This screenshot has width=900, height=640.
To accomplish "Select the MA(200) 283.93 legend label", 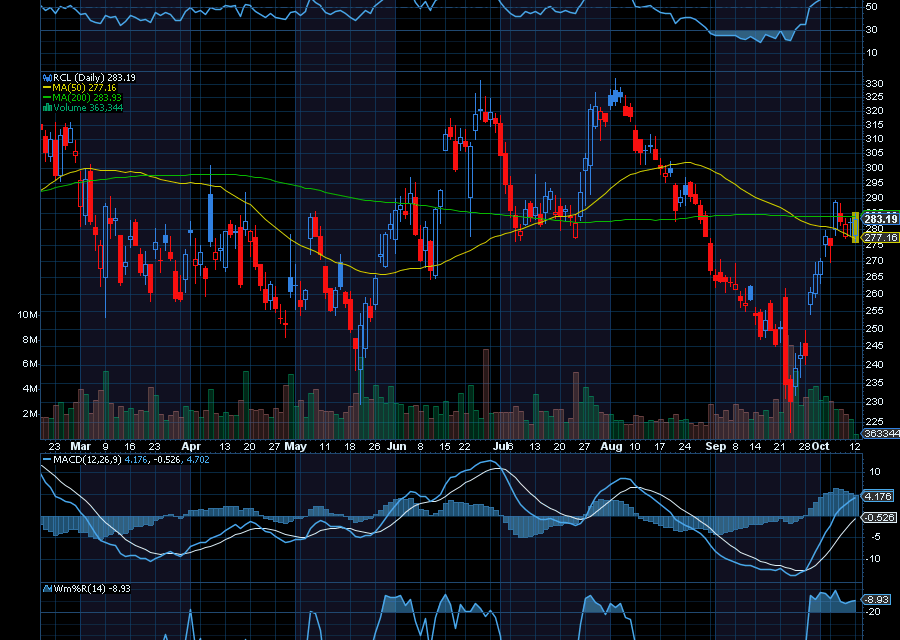I will point(87,98).
